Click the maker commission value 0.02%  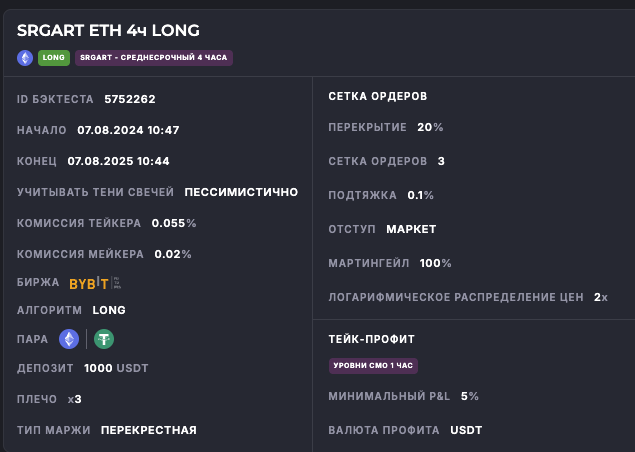point(172,254)
